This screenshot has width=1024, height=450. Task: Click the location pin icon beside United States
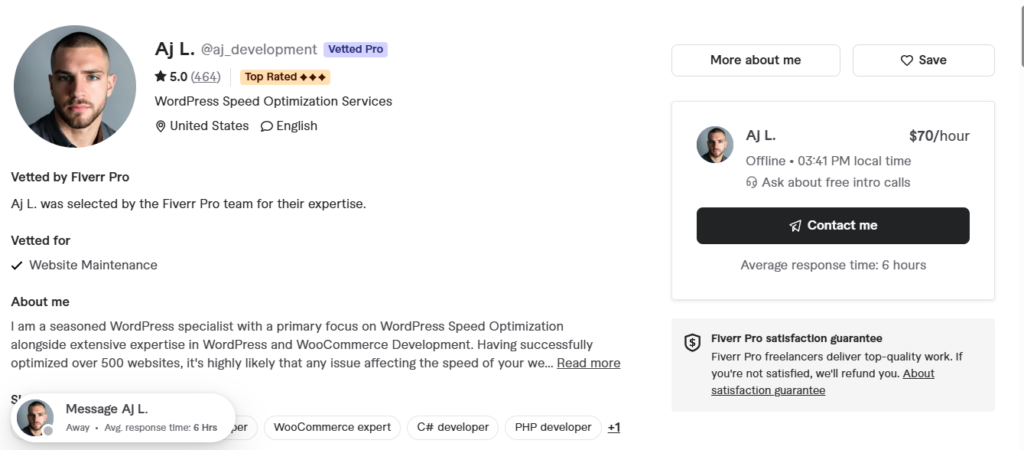click(x=160, y=126)
